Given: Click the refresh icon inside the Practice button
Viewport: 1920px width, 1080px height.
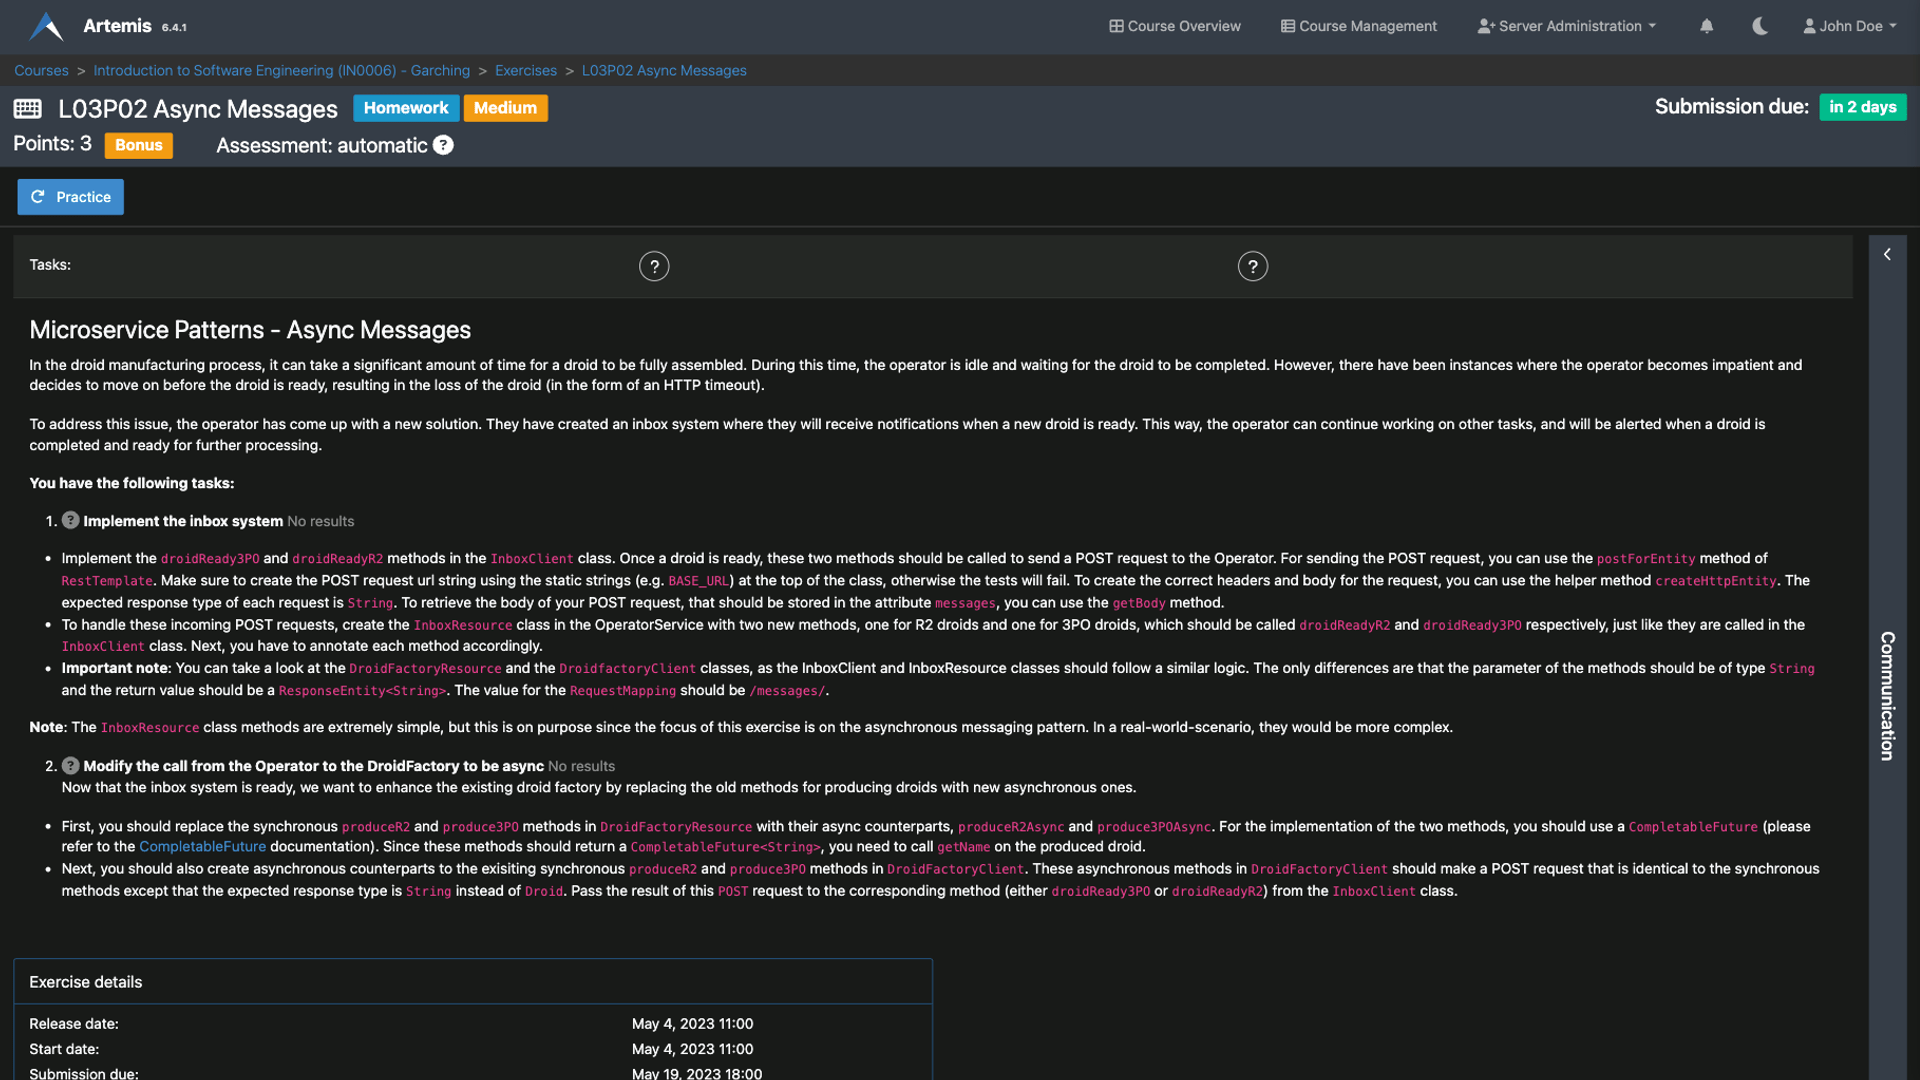Looking at the screenshot, I should [x=38, y=197].
